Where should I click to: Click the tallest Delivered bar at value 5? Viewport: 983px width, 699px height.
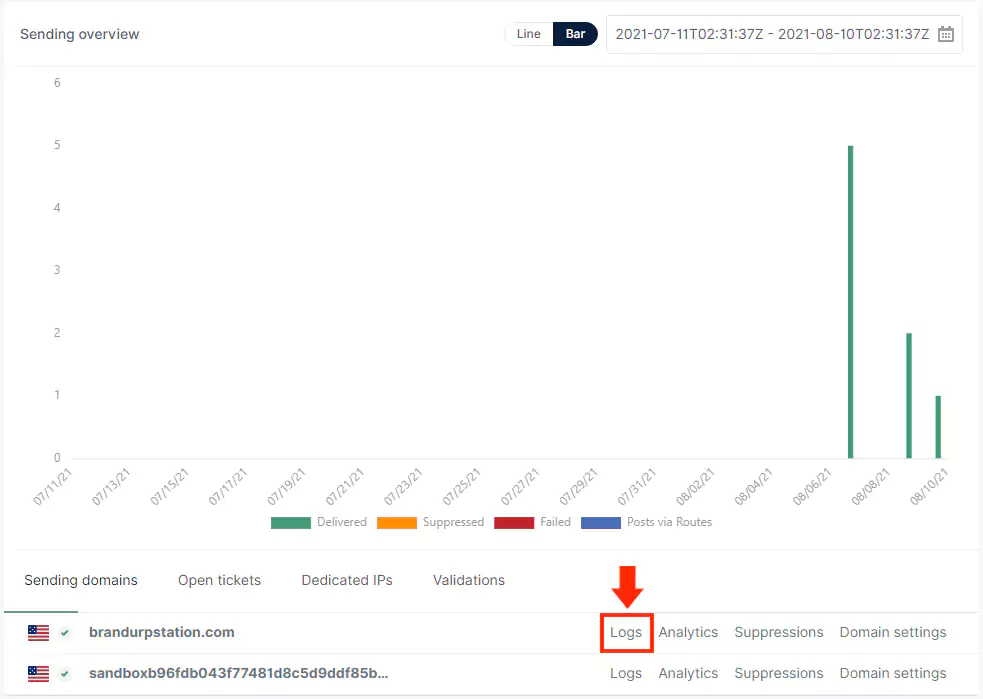point(851,302)
